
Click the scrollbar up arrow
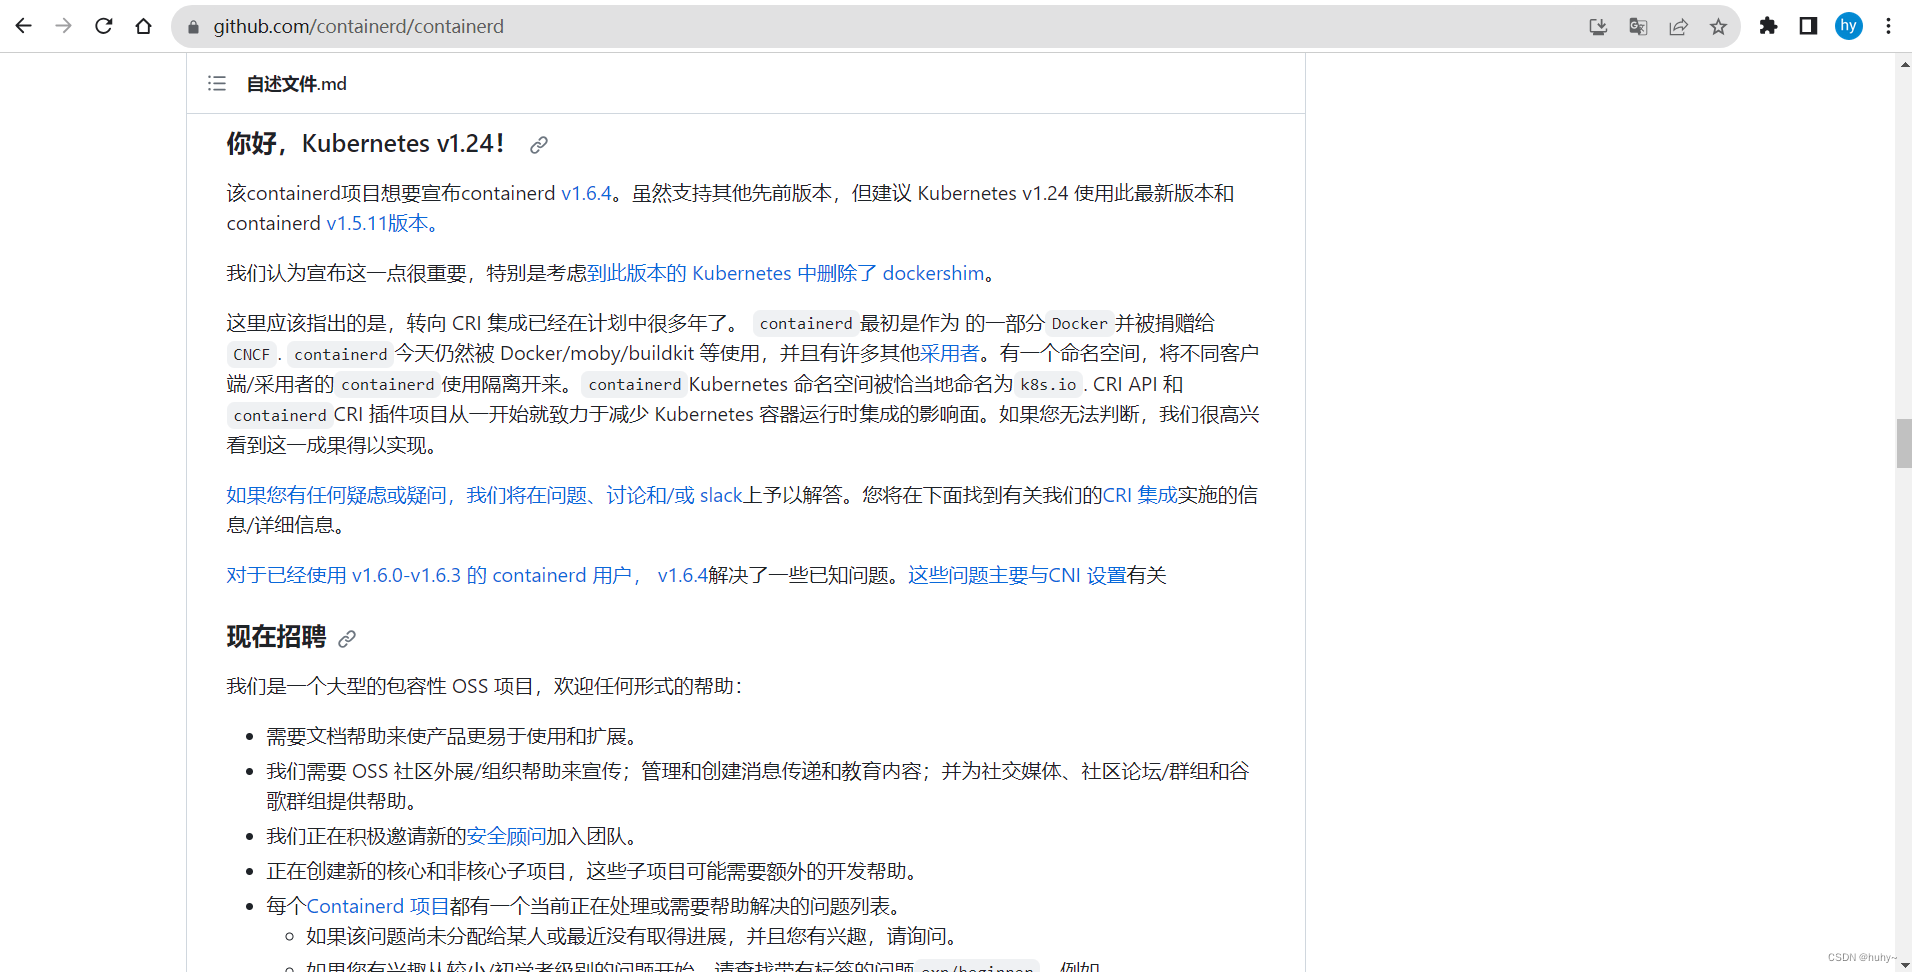point(1904,64)
